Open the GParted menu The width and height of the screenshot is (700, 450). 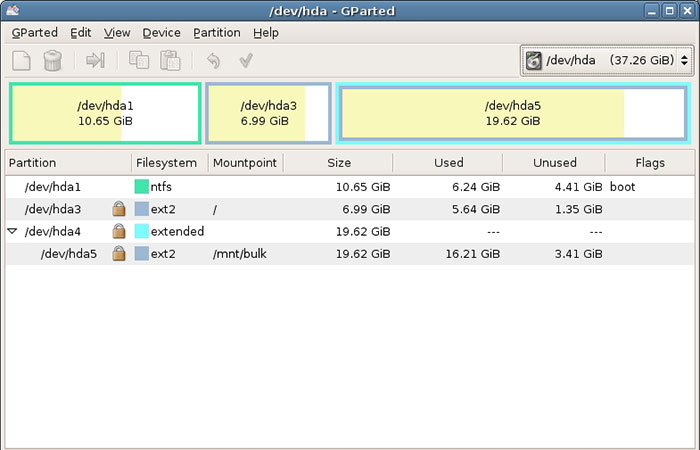[34, 33]
